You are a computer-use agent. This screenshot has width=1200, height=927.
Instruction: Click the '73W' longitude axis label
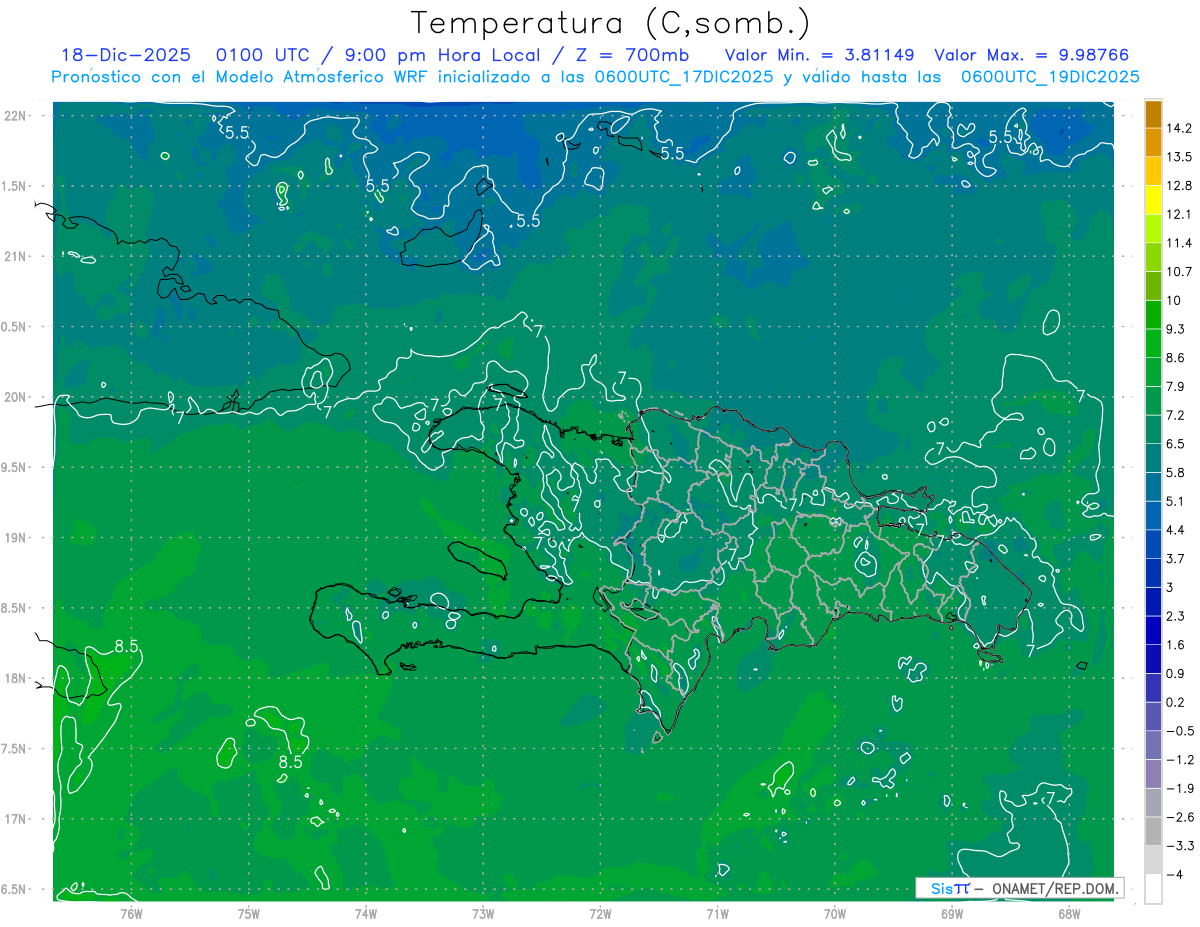coord(483,913)
